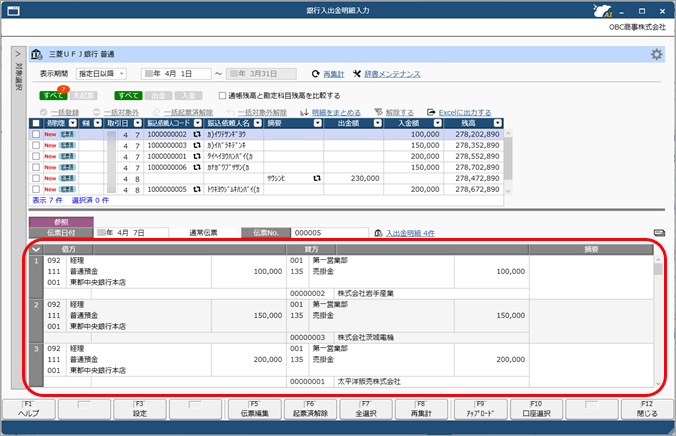The image size is (676, 436).
Task: Open the settings gear in bank header
Action: pyautogui.click(x=657, y=54)
